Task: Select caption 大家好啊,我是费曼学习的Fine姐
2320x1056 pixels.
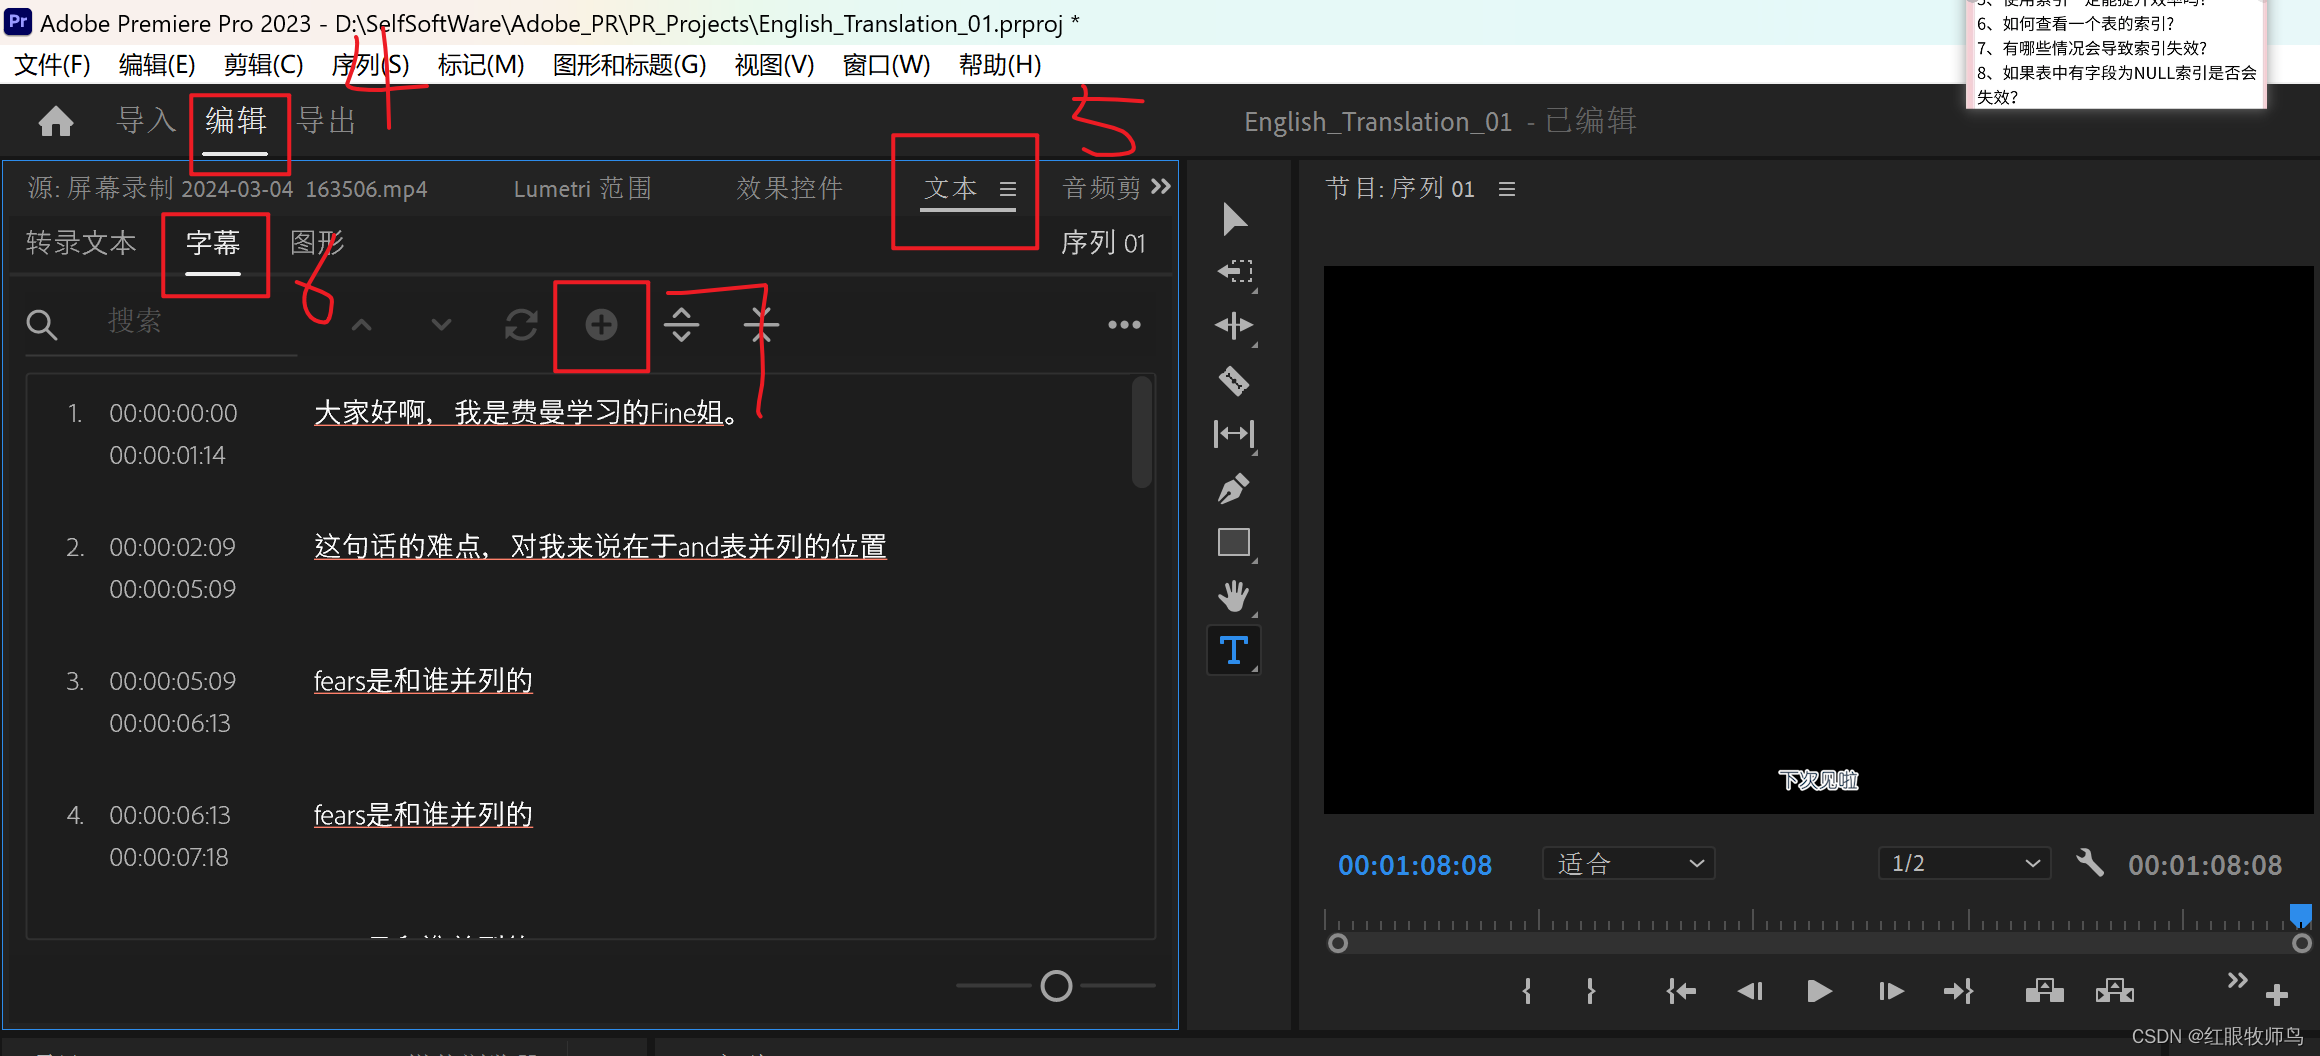Action: click(x=527, y=413)
